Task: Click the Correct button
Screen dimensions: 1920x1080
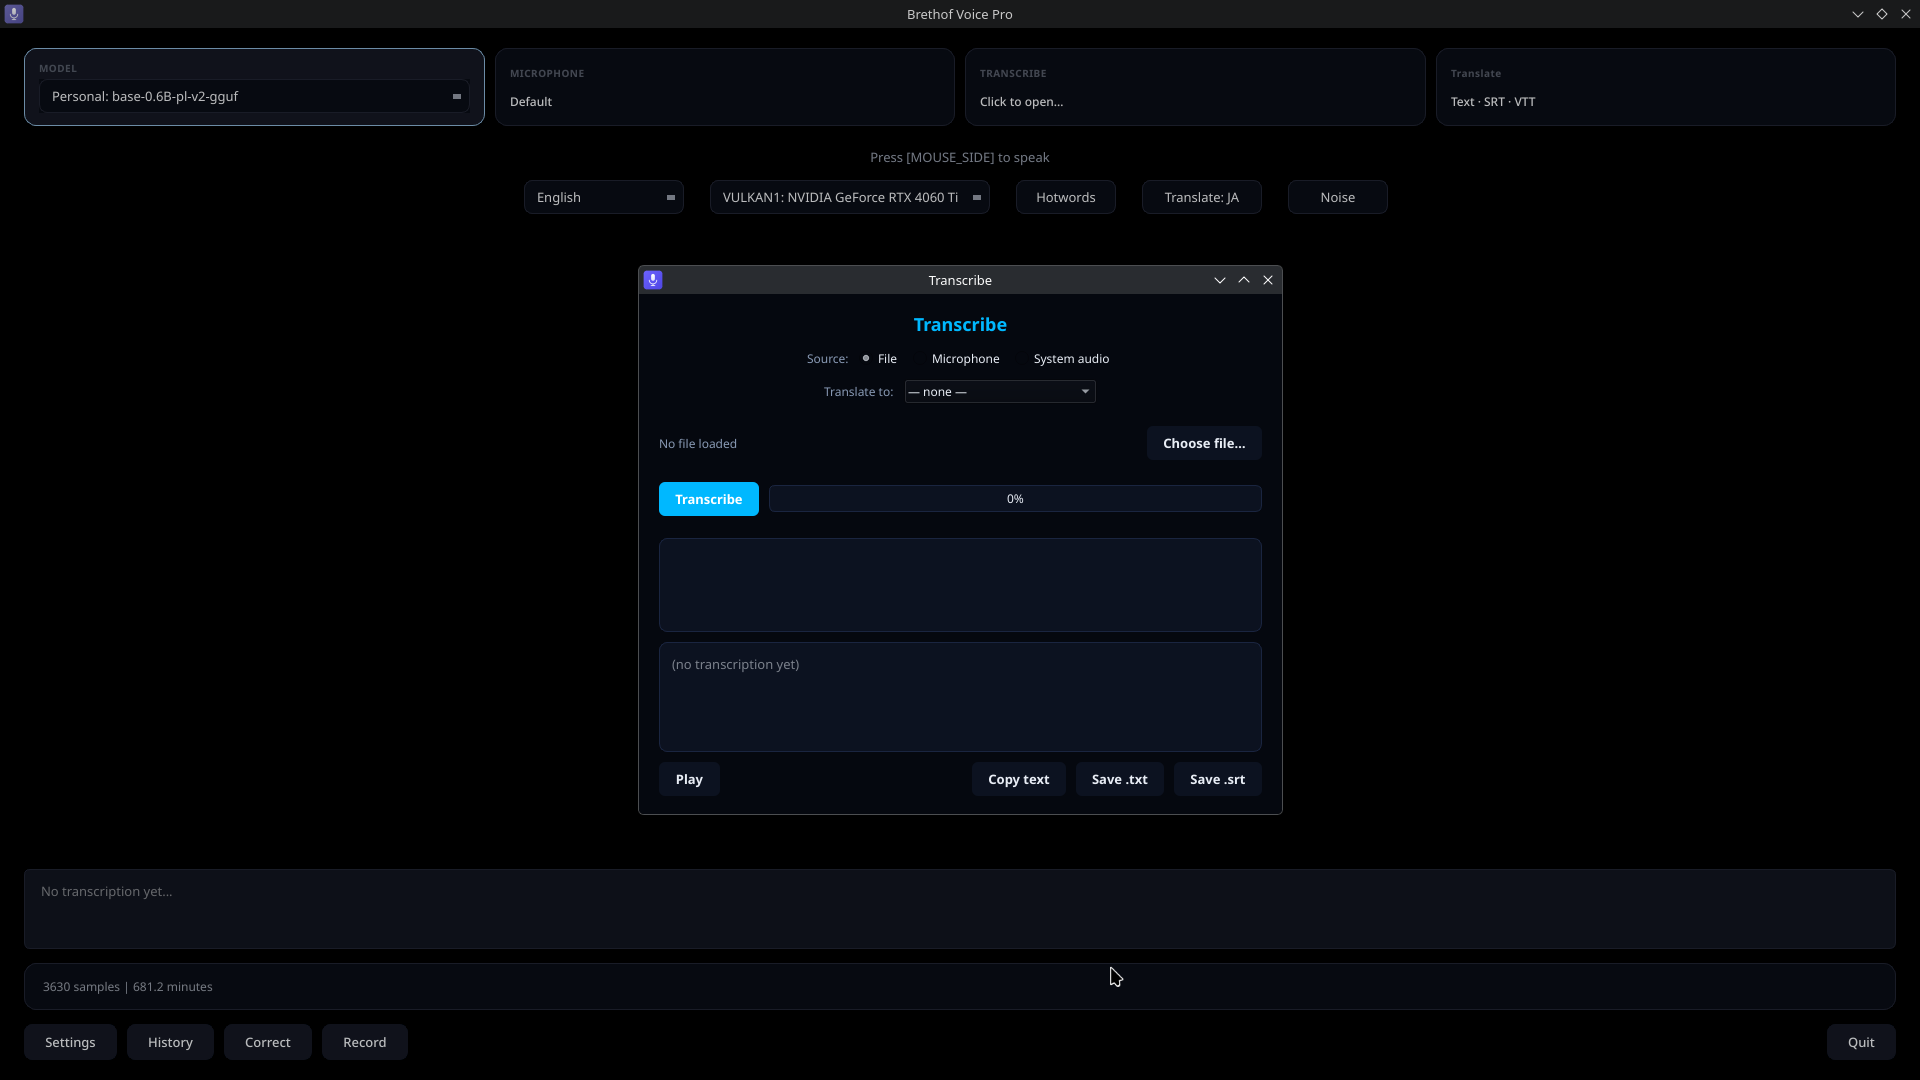Action: tap(268, 1042)
